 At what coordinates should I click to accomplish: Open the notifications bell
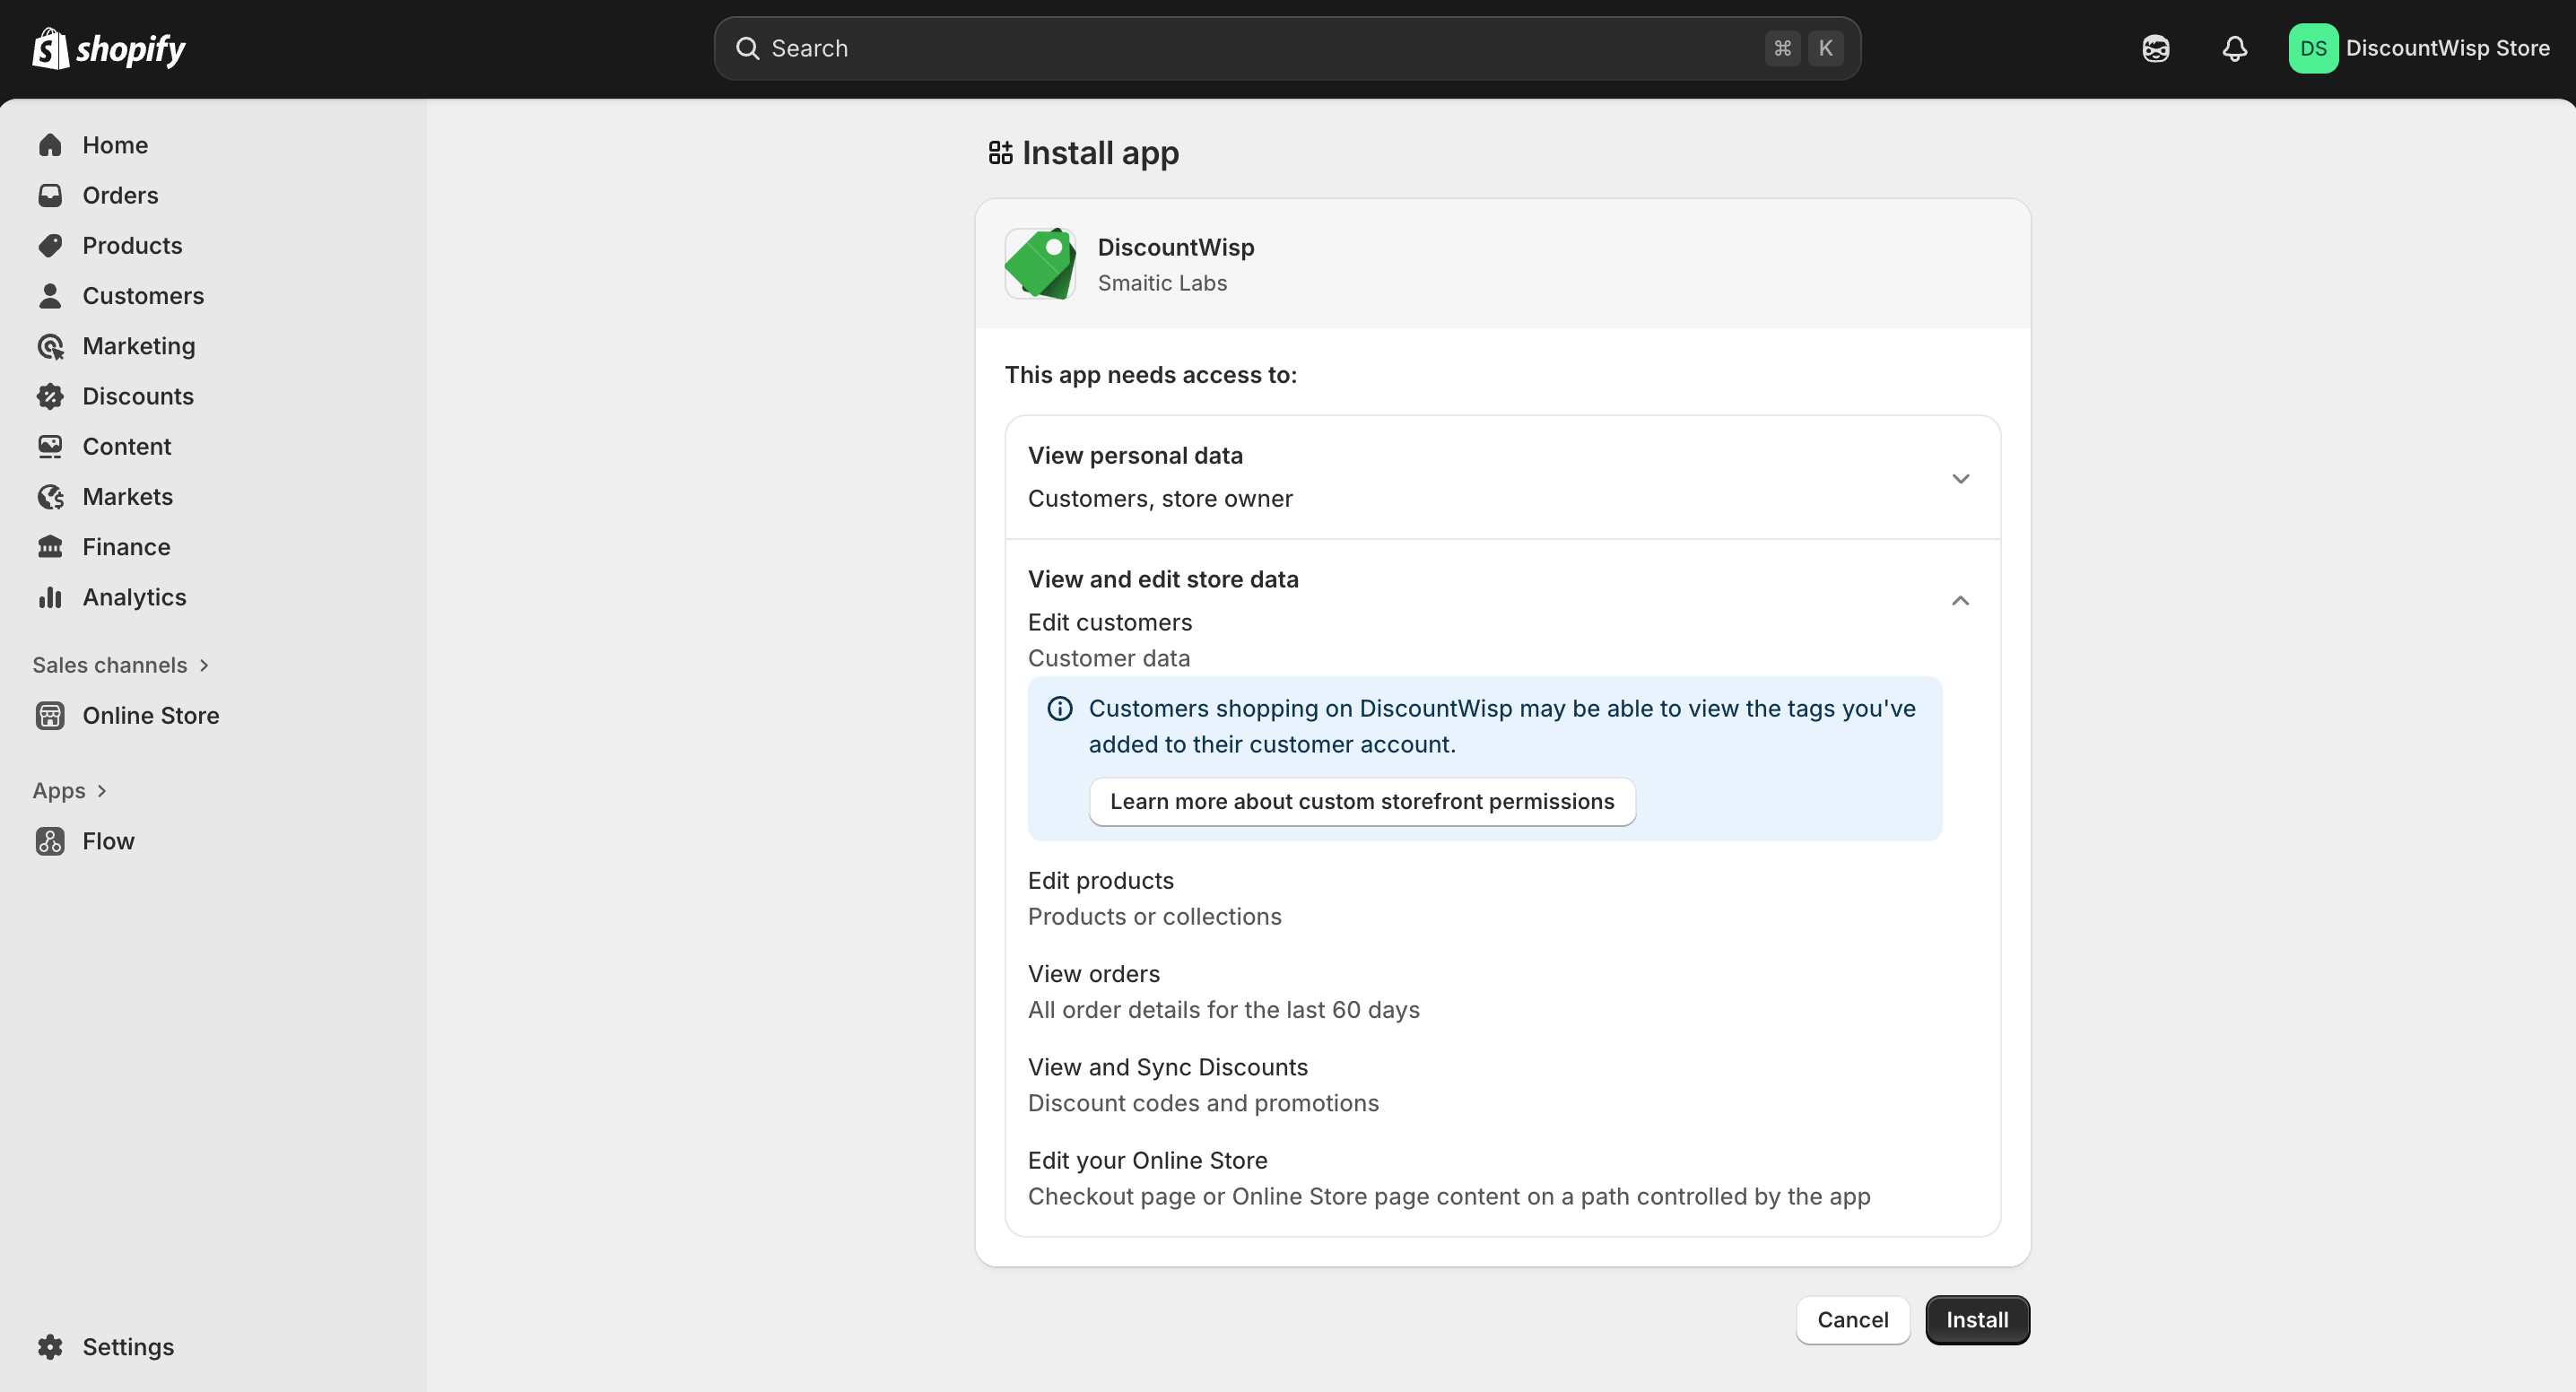pos(2234,48)
